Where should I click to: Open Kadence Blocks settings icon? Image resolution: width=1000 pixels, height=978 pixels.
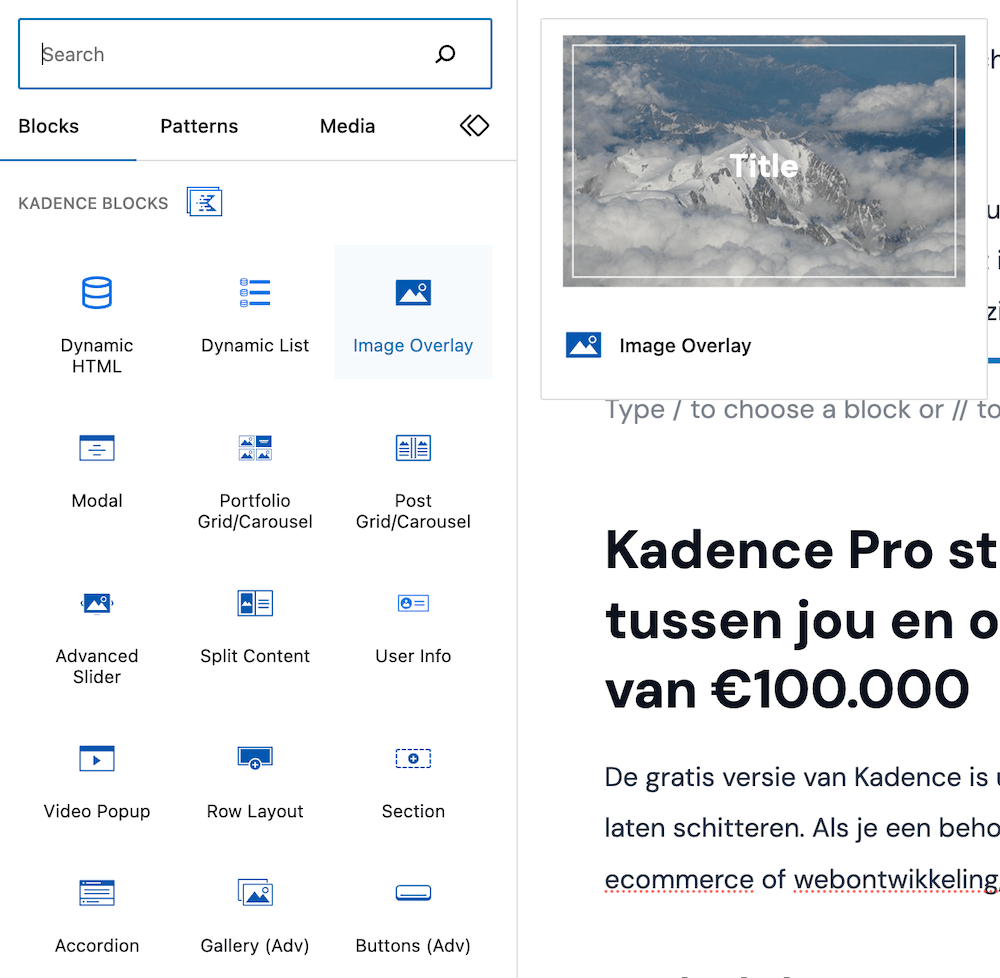(x=203, y=201)
